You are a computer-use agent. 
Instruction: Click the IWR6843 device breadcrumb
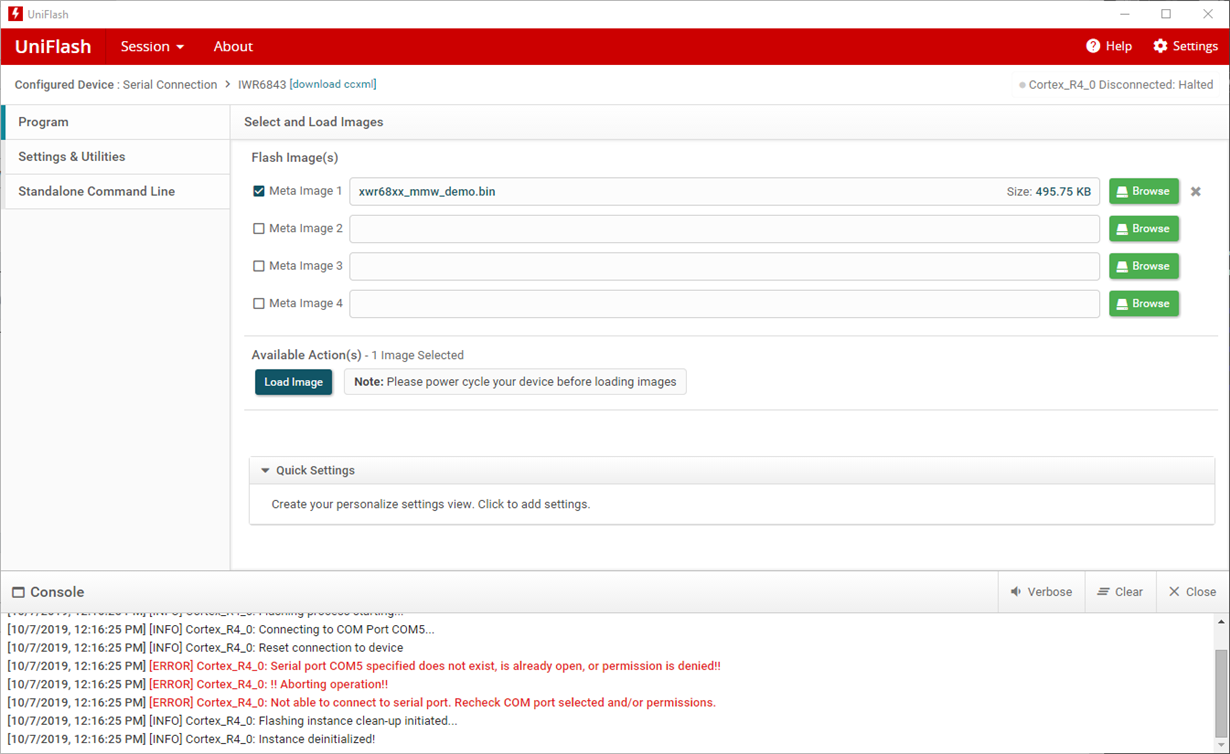click(262, 85)
